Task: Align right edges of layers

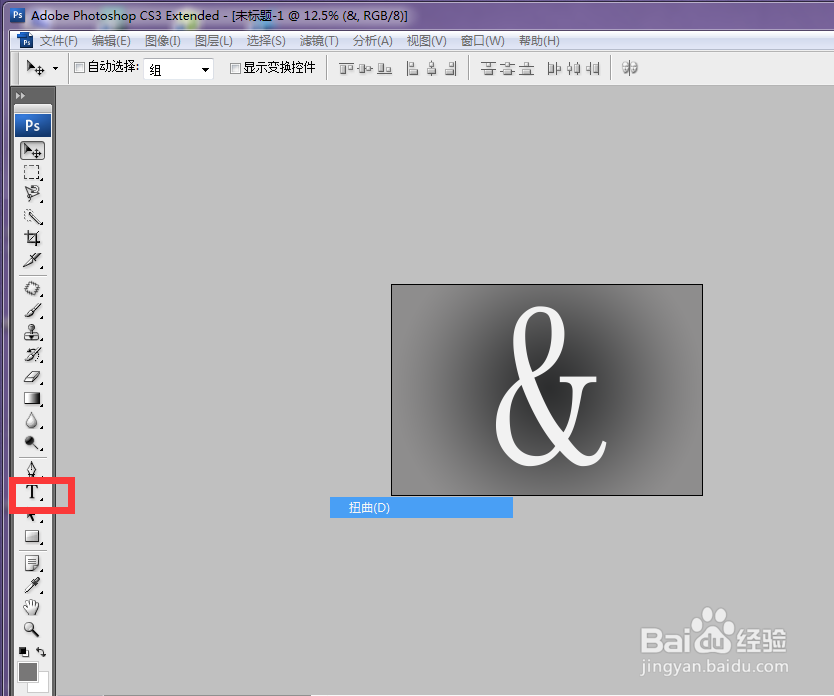Action: (x=451, y=68)
